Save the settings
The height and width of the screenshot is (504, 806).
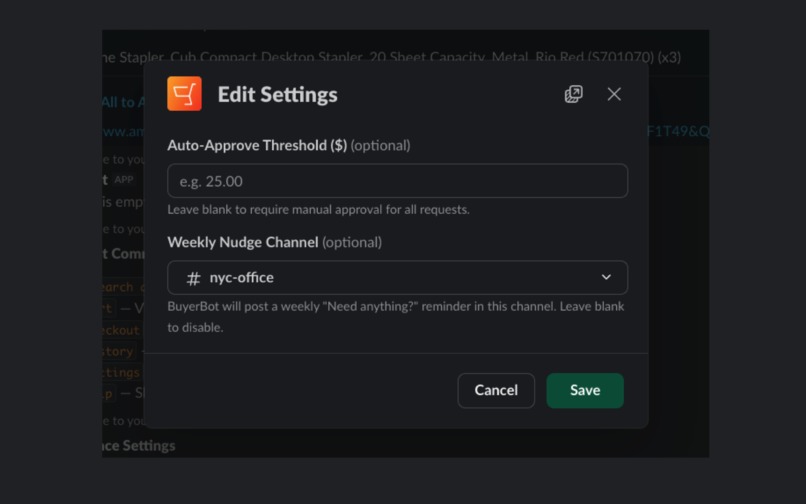585,390
